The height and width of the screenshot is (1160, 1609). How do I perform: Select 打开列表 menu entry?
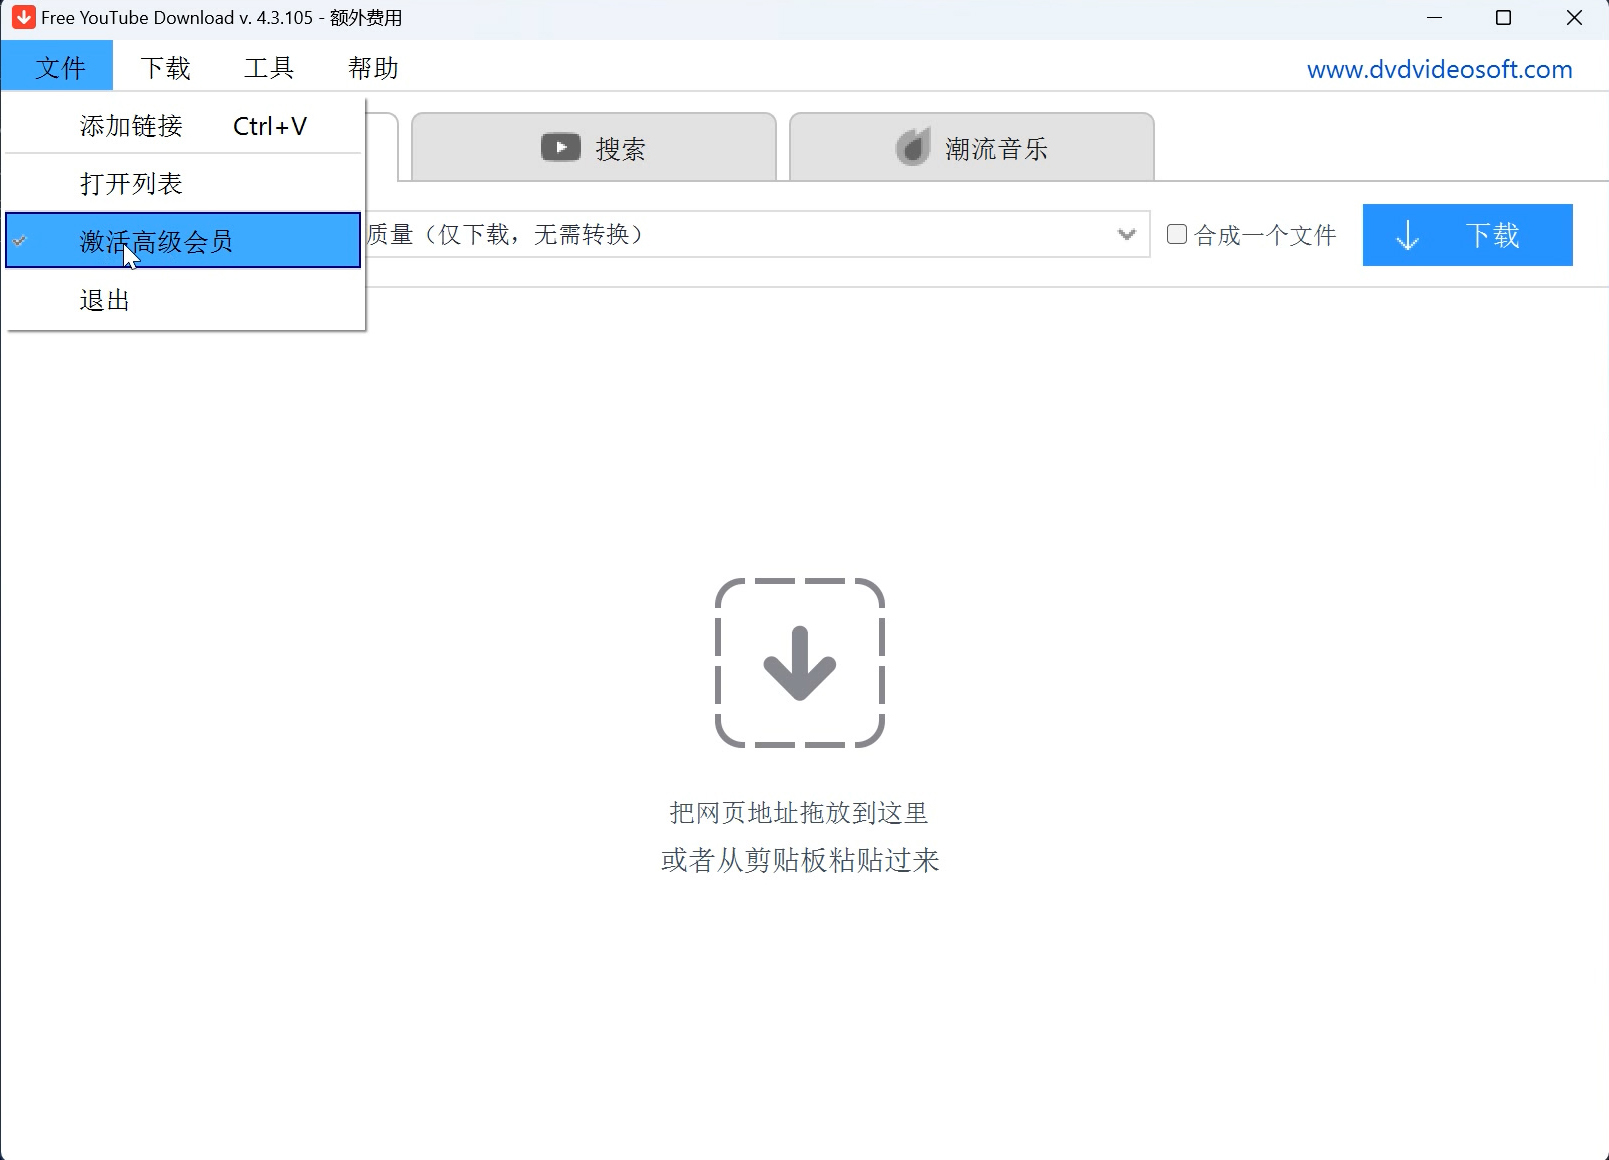[x=131, y=184]
